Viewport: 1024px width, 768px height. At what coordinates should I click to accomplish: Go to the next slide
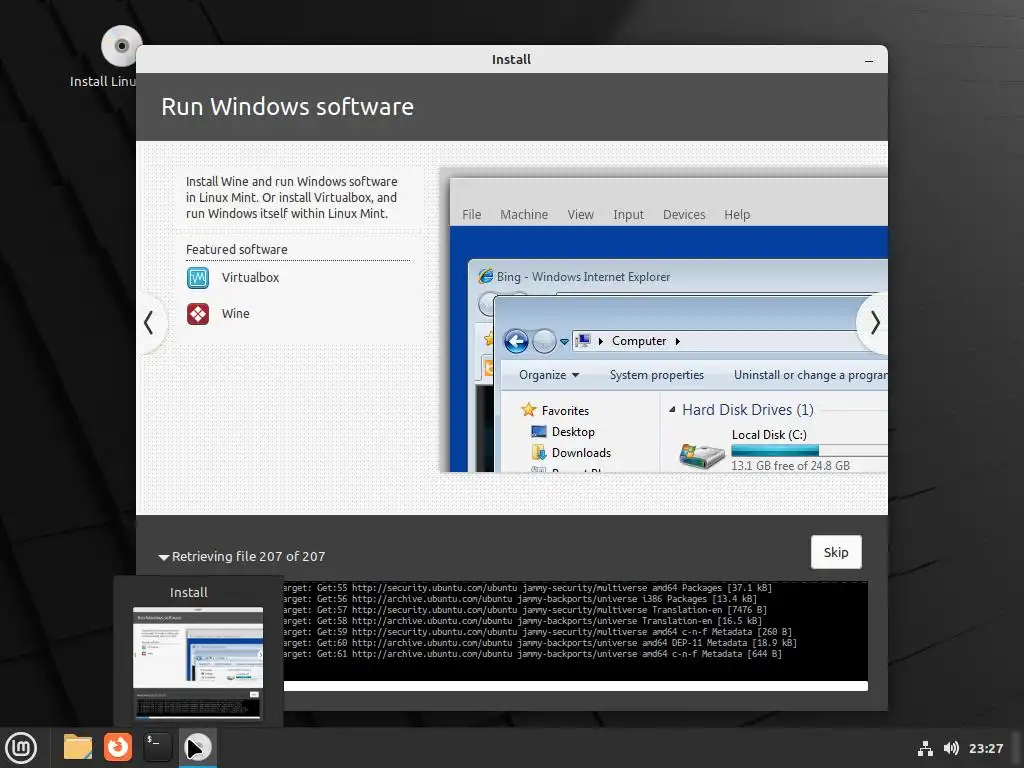[874, 323]
